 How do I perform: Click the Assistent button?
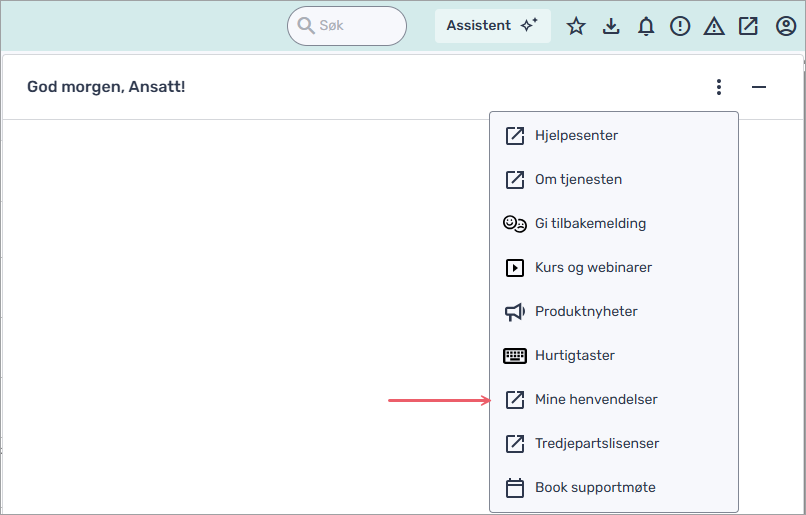coord(492,26)
